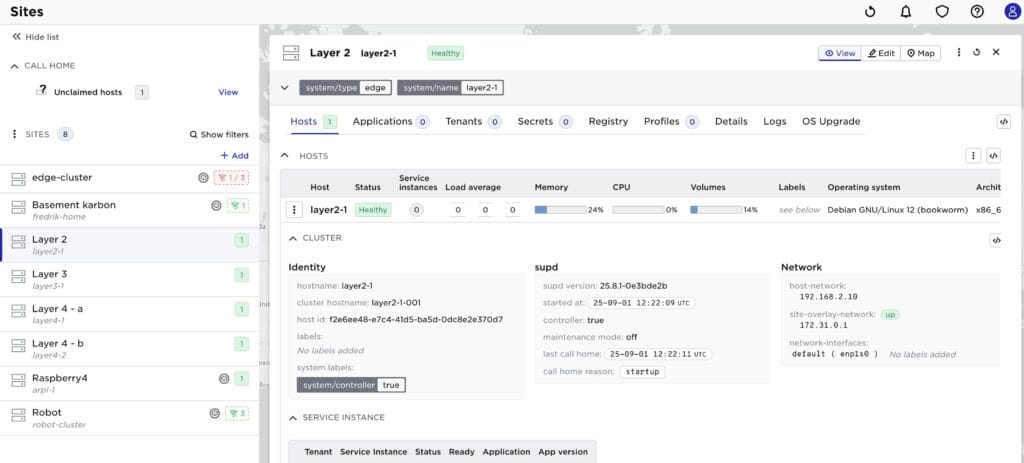This screenshot has height=463, width=1024.
Task: Switch to Edit mode
Action: click(881, 53)
